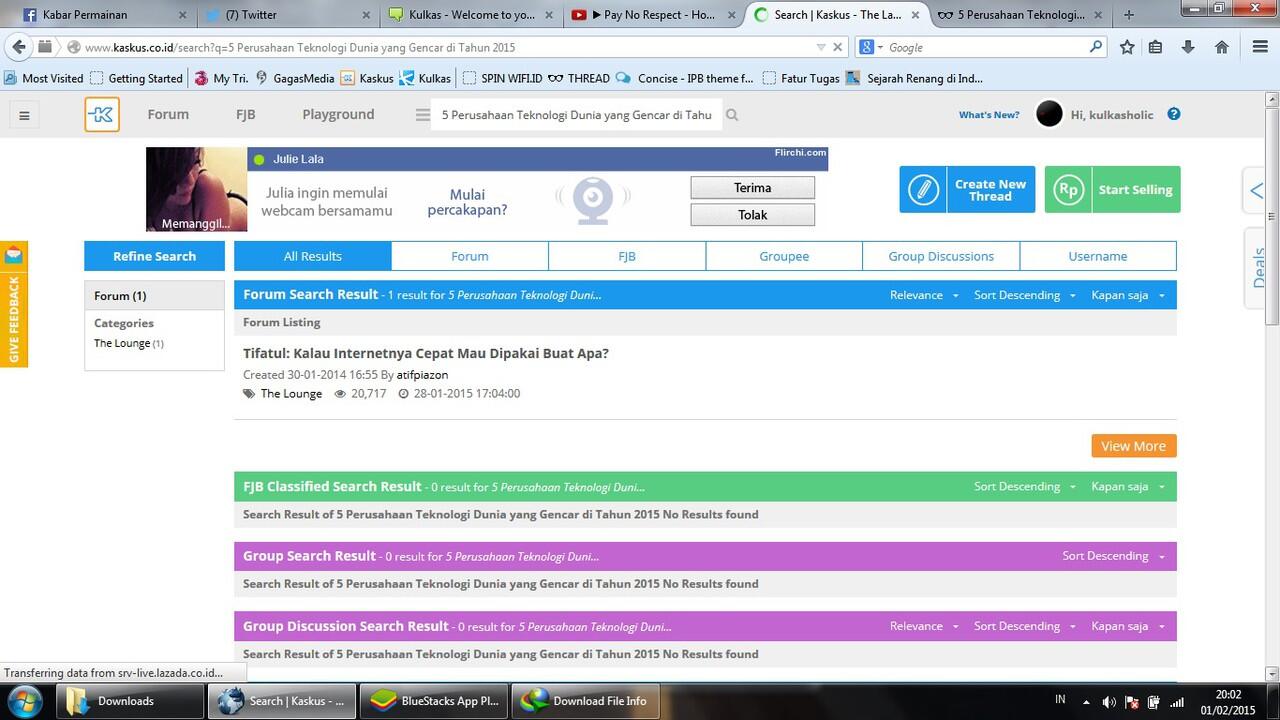The height and width of the screenshot is (720, 1280).
Task: Click the Forum link in Kaskus header
Action: pyautogui.click(x=168, y=114)
